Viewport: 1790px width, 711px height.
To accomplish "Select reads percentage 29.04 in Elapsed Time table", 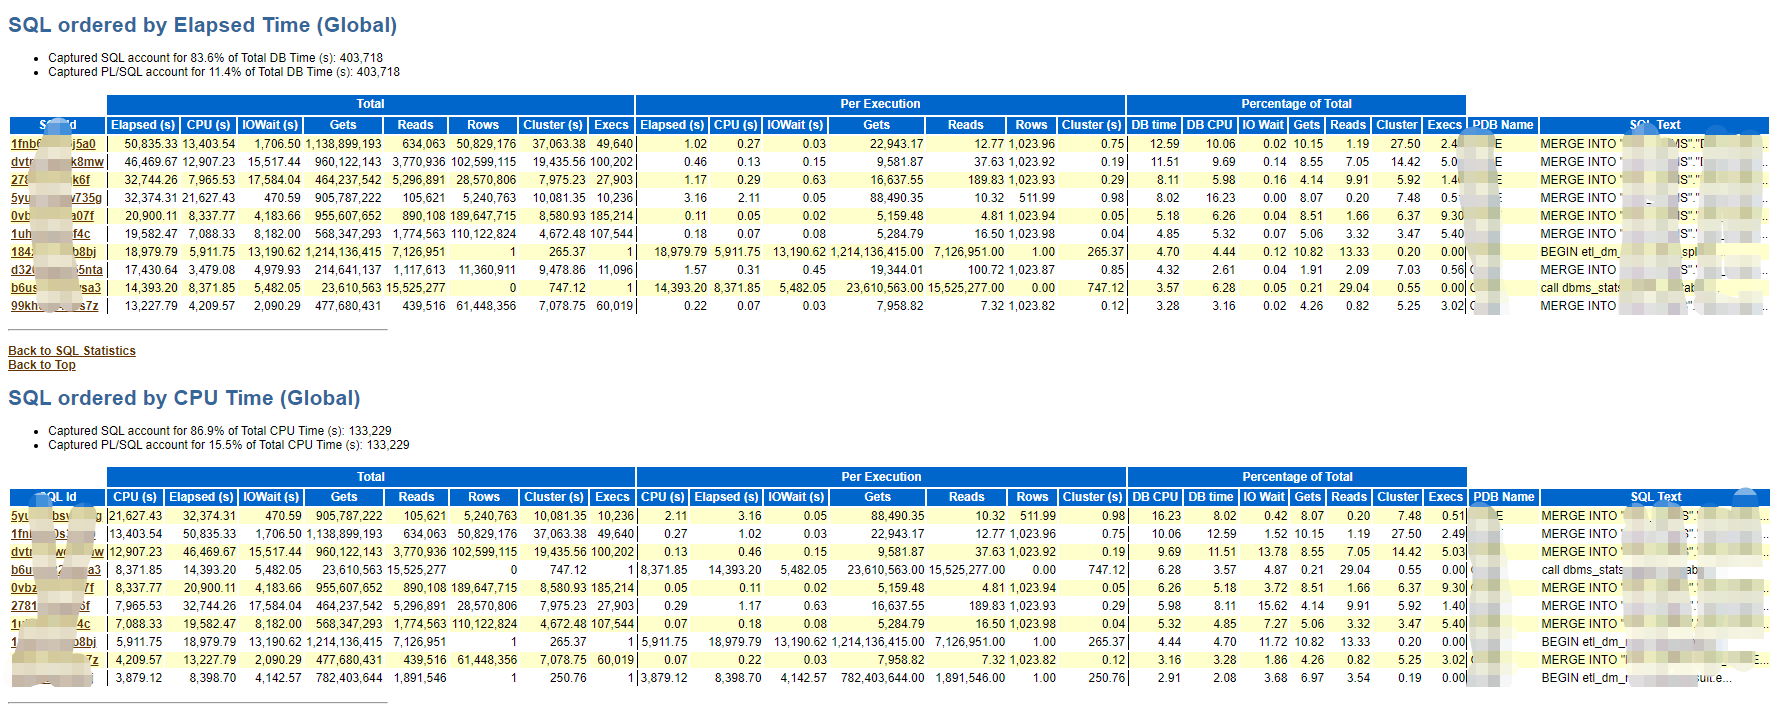I will click(1354, 288).
